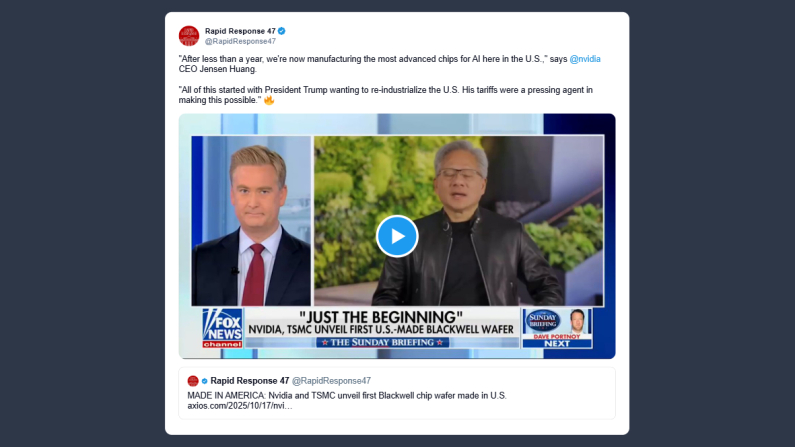The width and height of the screenshot is (795, 447).
Task: Click the blue verified badge beside Rapid Response 47
Action: pos(281,31)
